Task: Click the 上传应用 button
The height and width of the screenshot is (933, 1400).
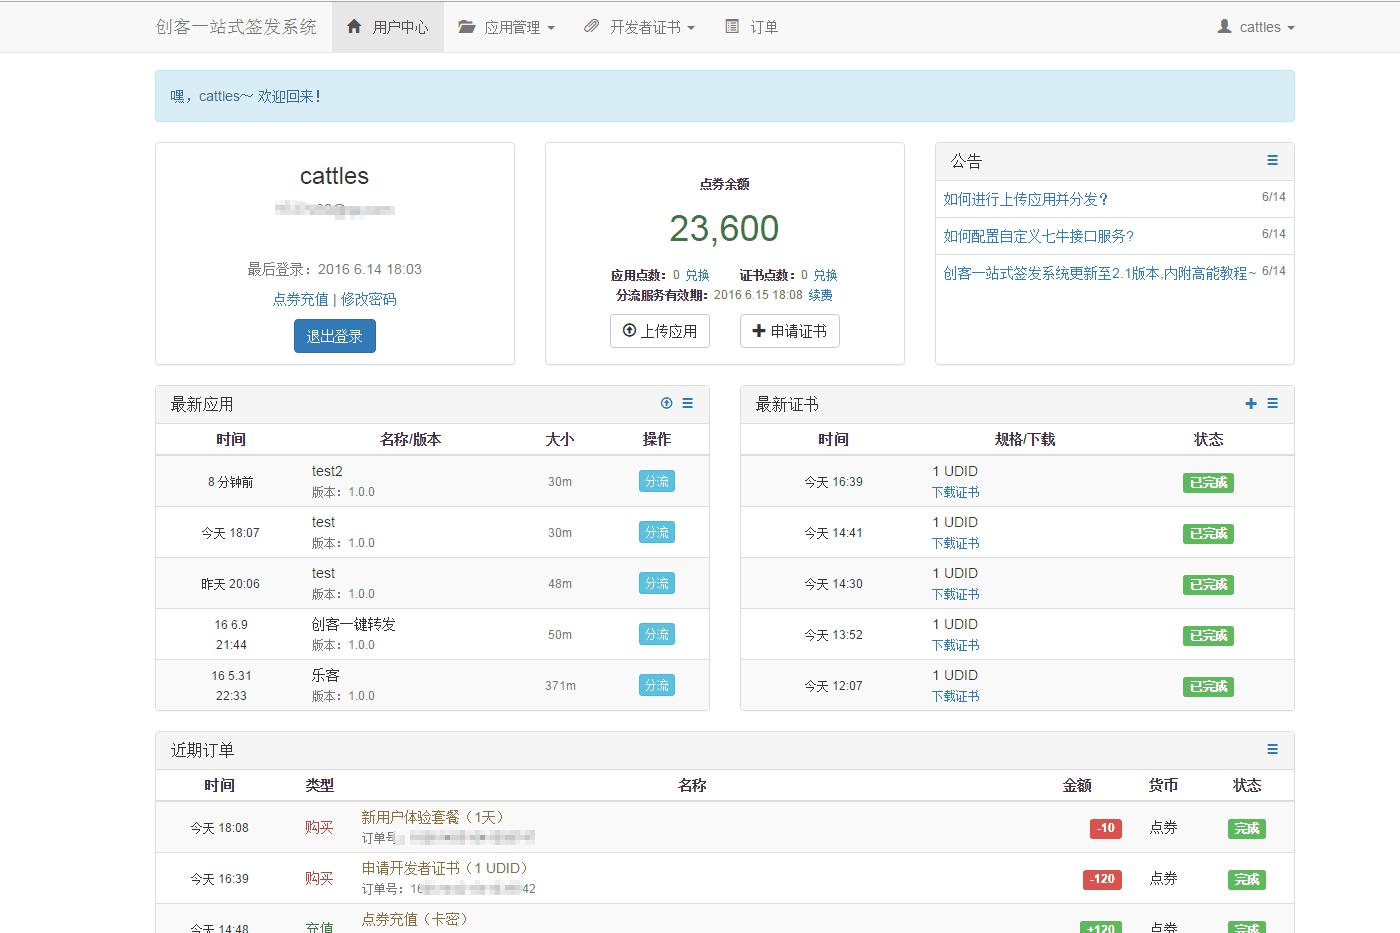Action: point(660,331)
